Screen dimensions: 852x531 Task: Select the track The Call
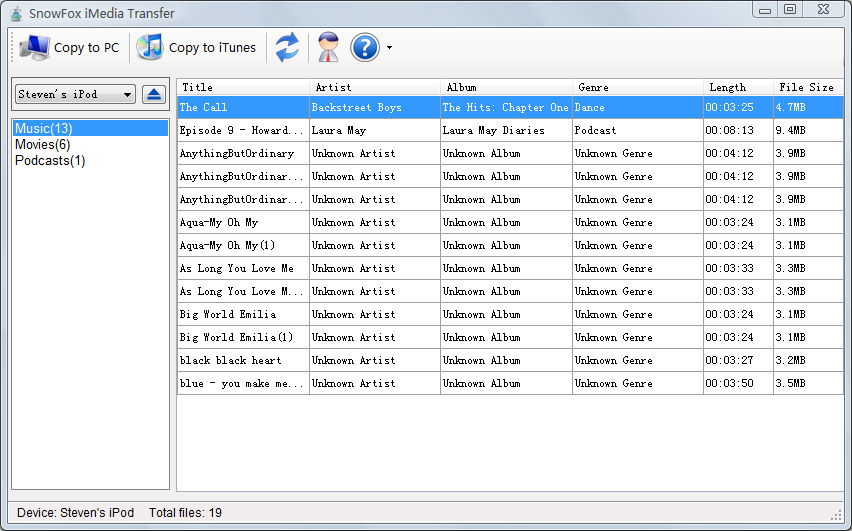pyautogui.click(x=243, y=107)
